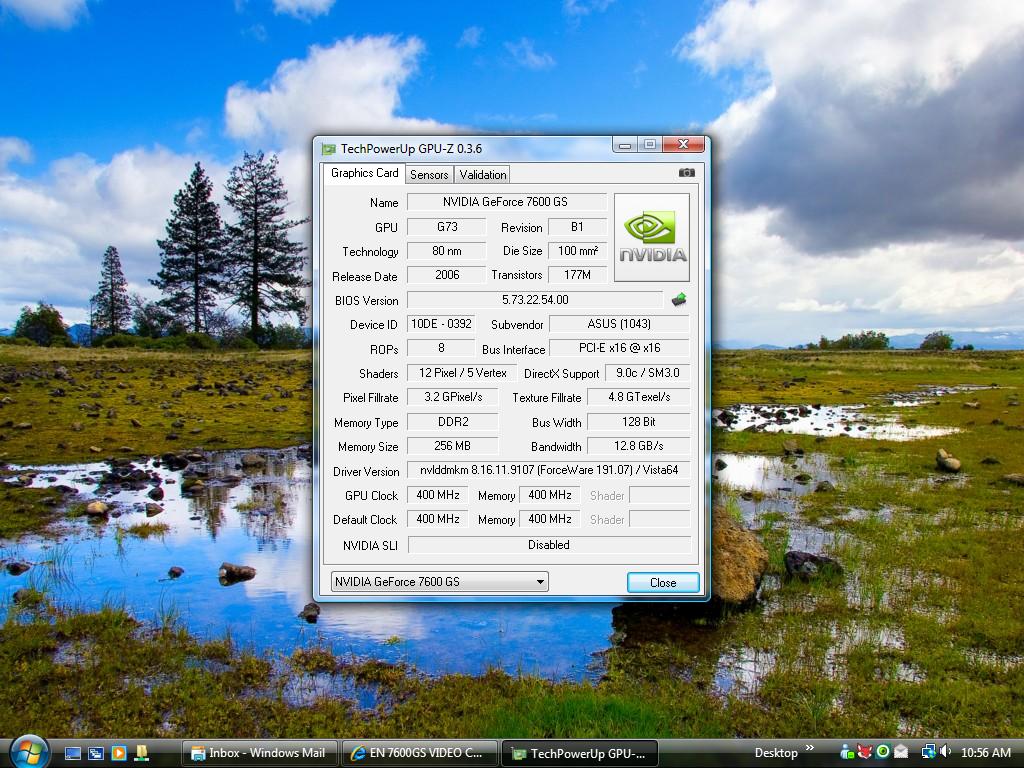Click the Memory 400 MHz field in Default Clock row

(x=550, y=519)
